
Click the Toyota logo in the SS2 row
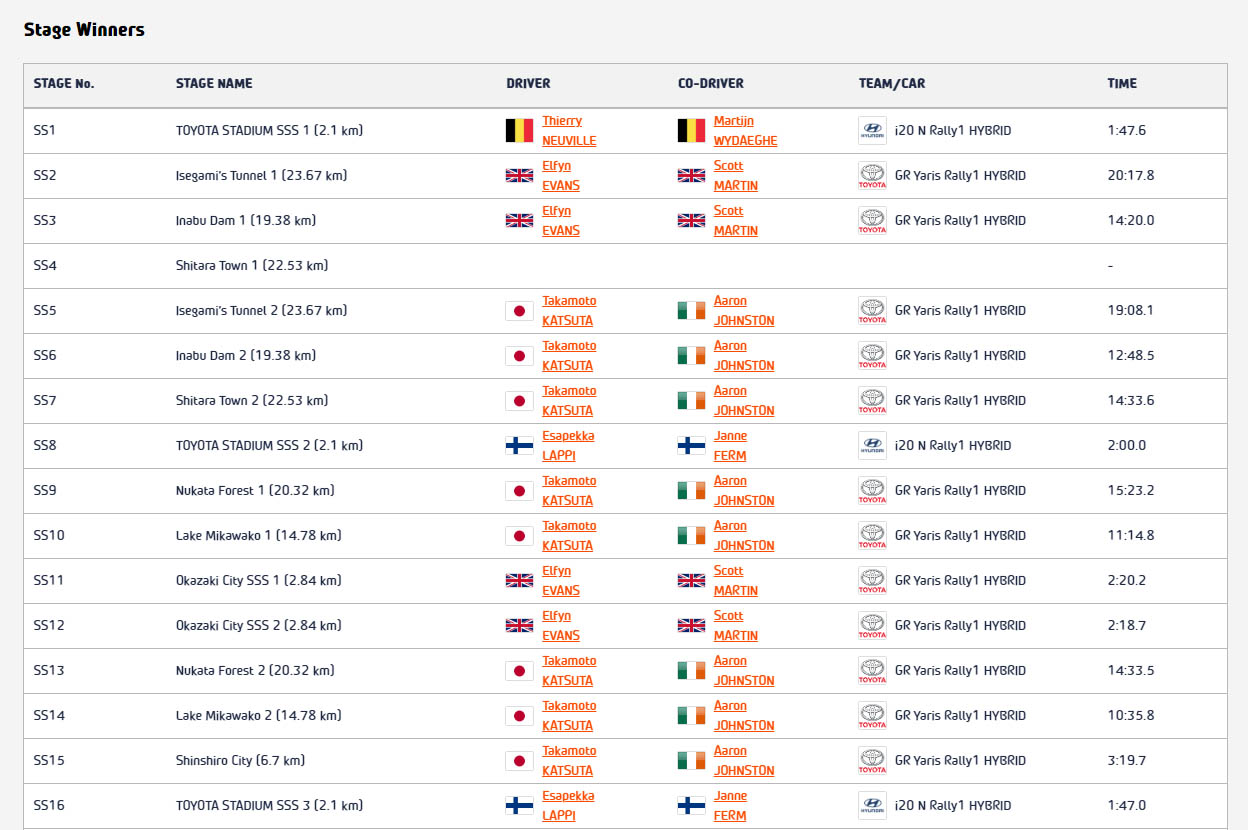click(x=872, y=176)
